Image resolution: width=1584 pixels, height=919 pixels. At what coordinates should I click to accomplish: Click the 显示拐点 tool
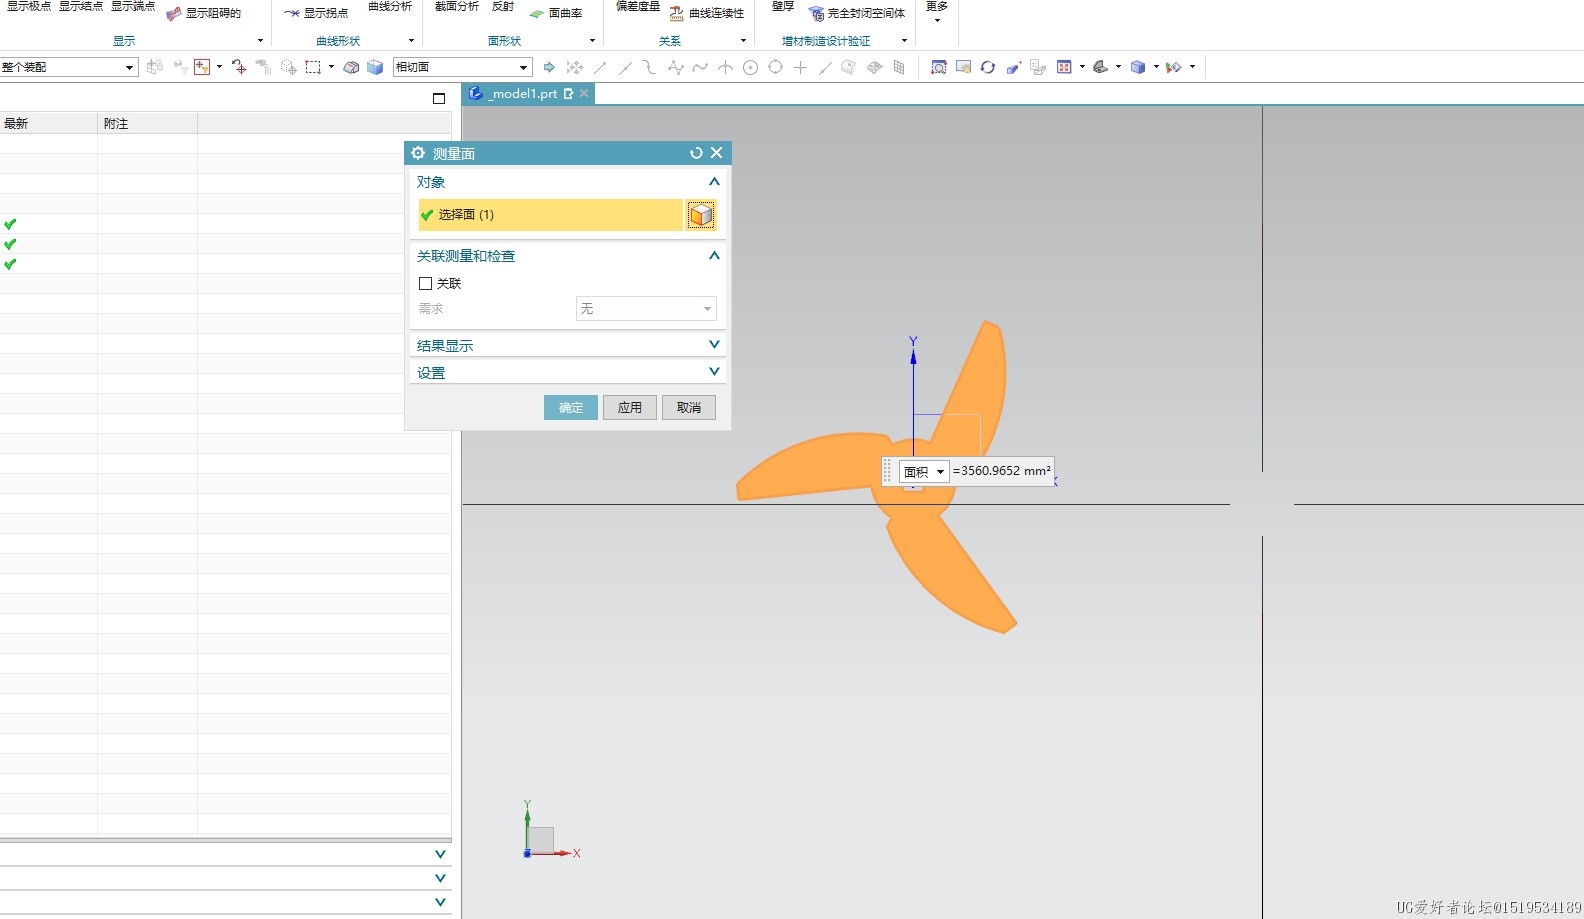(x=316, y=13)
